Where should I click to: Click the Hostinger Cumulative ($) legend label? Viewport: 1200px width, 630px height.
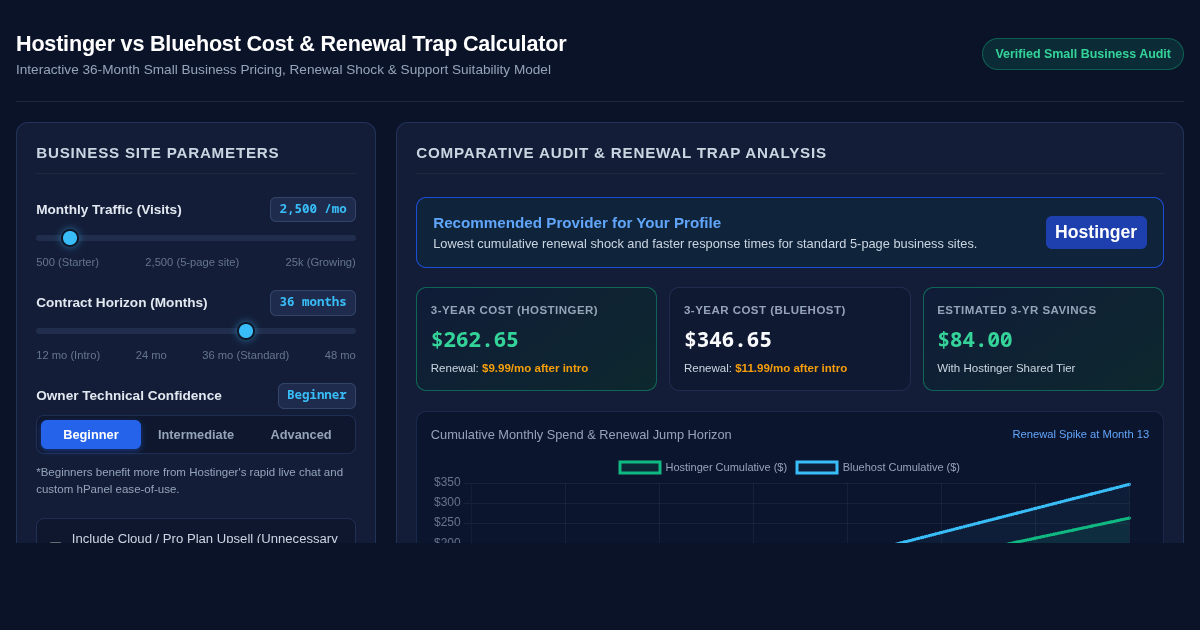coord(726,467)
